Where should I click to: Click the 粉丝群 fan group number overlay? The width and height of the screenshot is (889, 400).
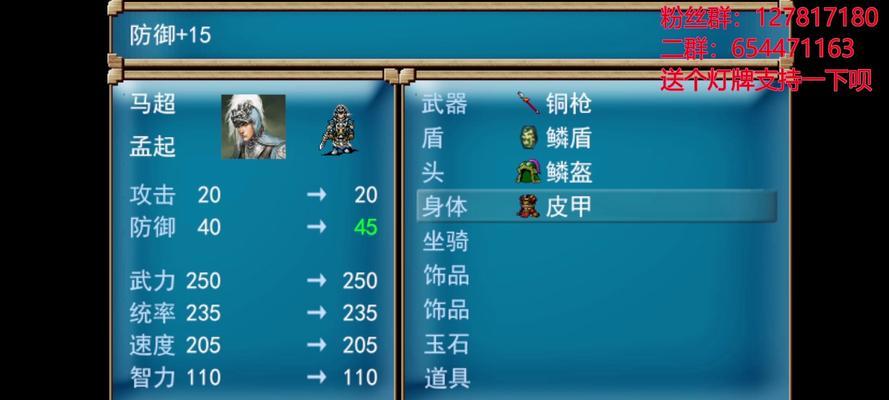(769, 18)
